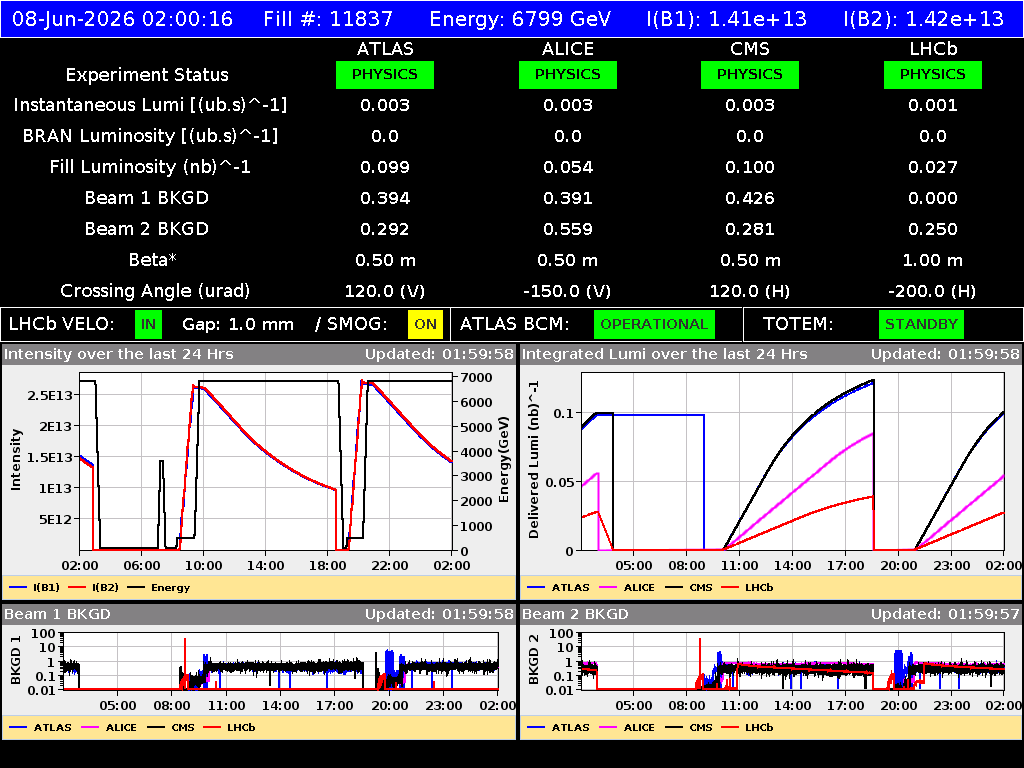Click the ALICE column heading in status table

point(568,49)
